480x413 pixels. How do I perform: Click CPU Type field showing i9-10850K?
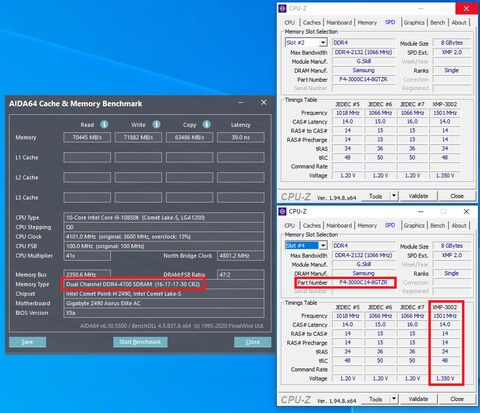[164, 218]
